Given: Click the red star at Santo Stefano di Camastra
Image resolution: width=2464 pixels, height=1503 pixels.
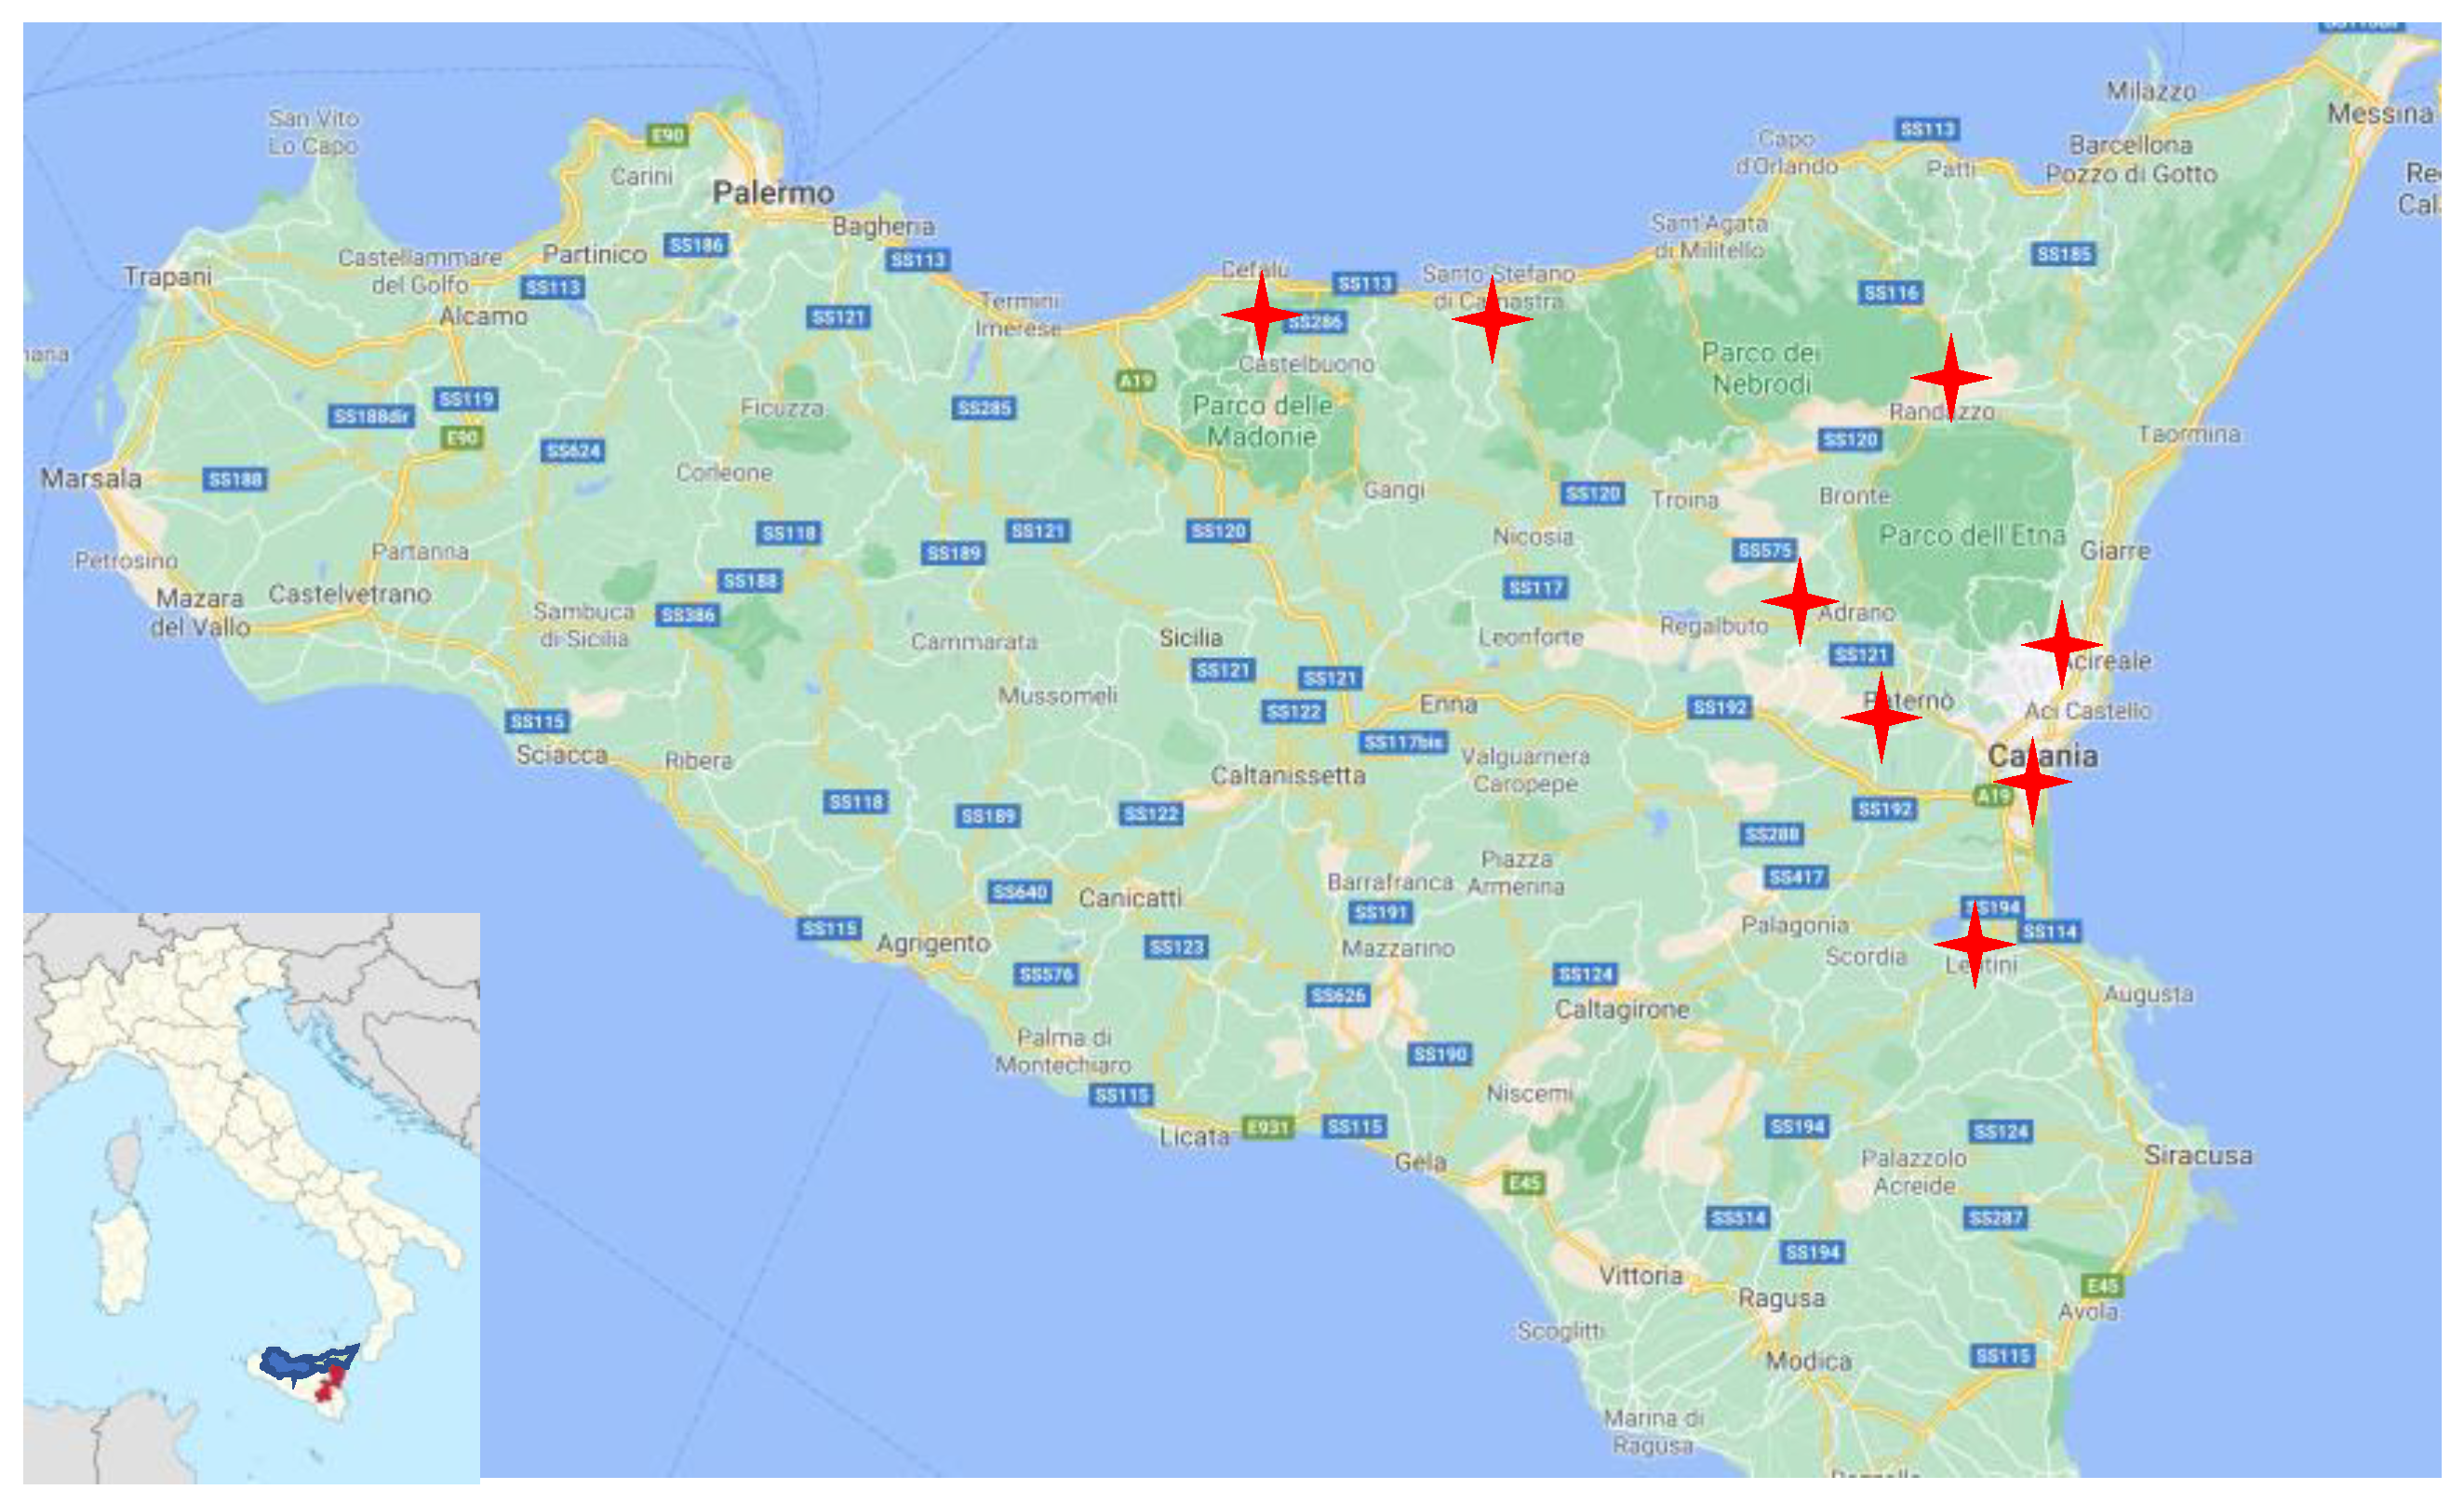Looking at the screenshot, I should 1491,319.
